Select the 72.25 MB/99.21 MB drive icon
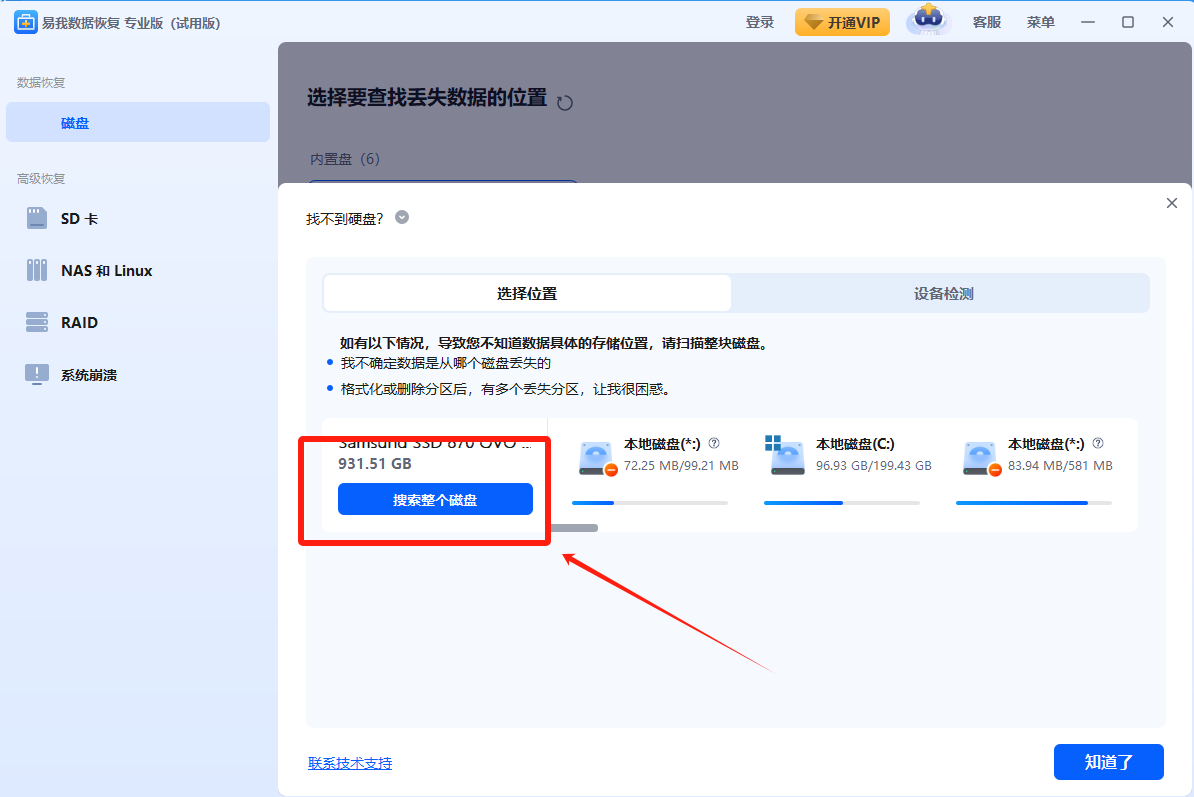The width and height of the screenshot is (1194, 797). coord(595,456)
